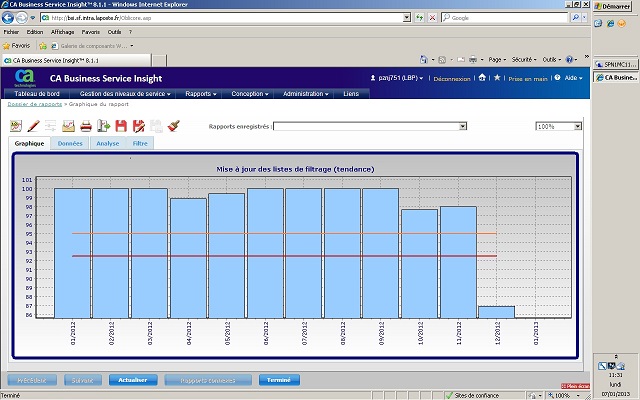The height and width of the screenshot is (400, 640).
Task: Click the add to favorites bar star icon
Action: click(x=43, y=46)
